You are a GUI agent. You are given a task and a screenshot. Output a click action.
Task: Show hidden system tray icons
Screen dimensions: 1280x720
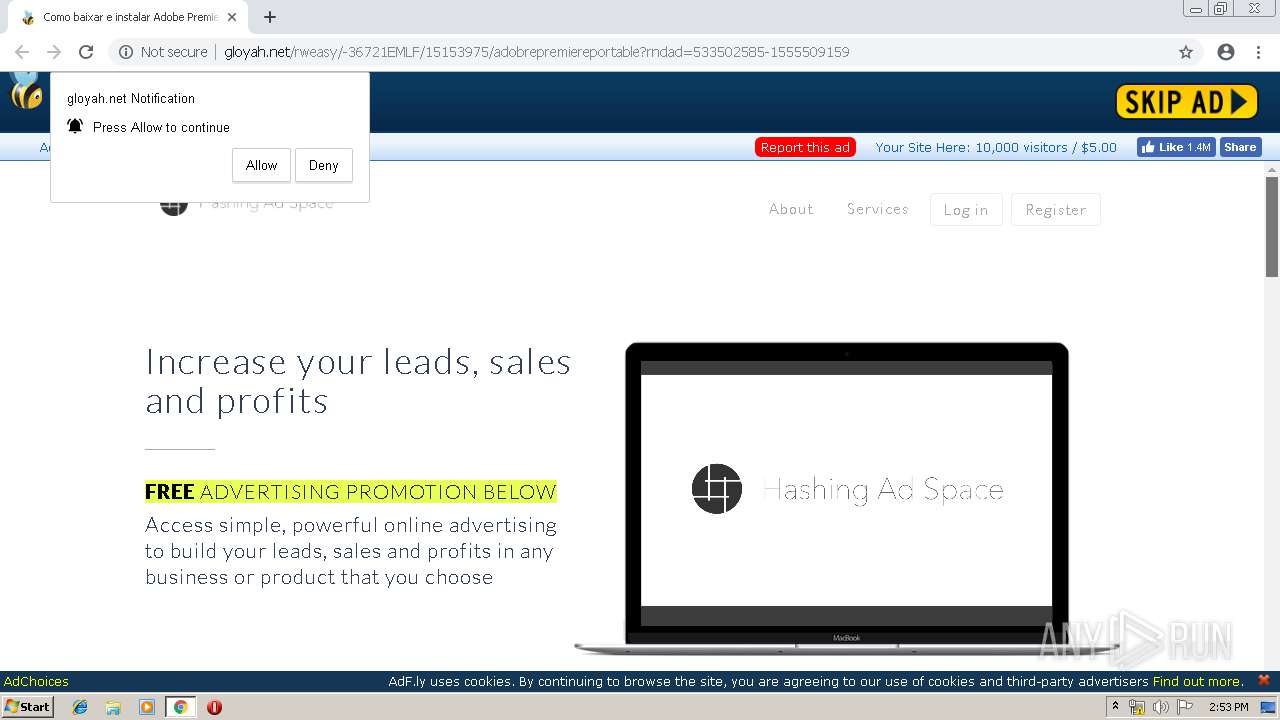tap(1115, 706)
